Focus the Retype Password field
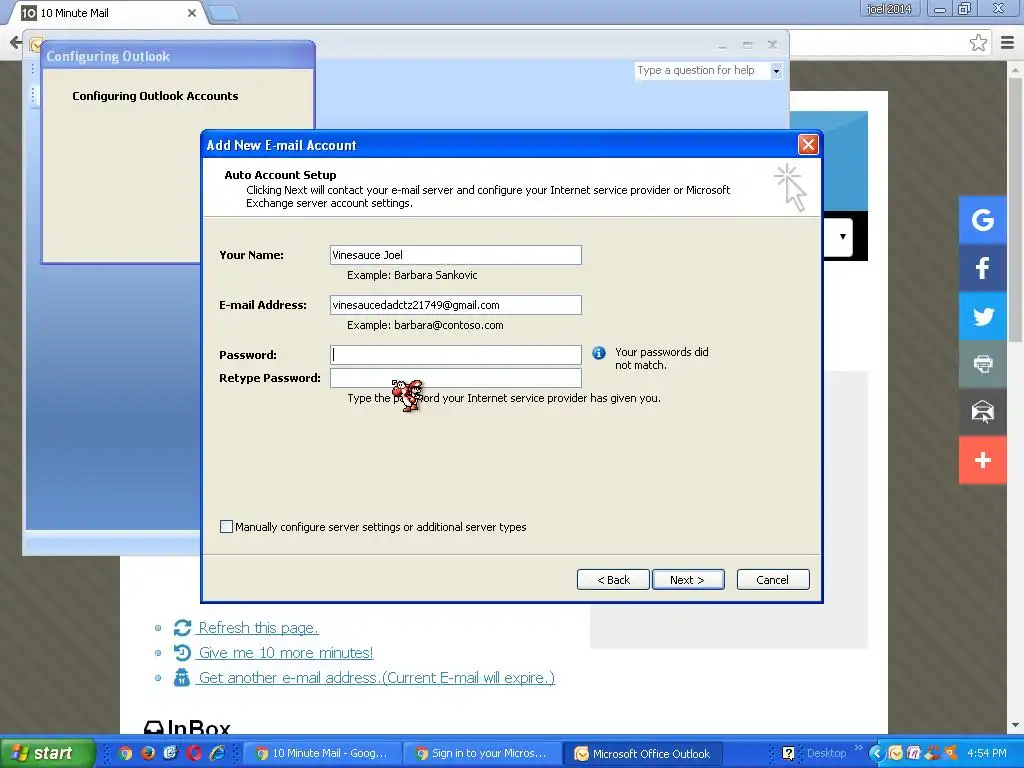This screenshot has height=768, width=1024. click(456, 377)
